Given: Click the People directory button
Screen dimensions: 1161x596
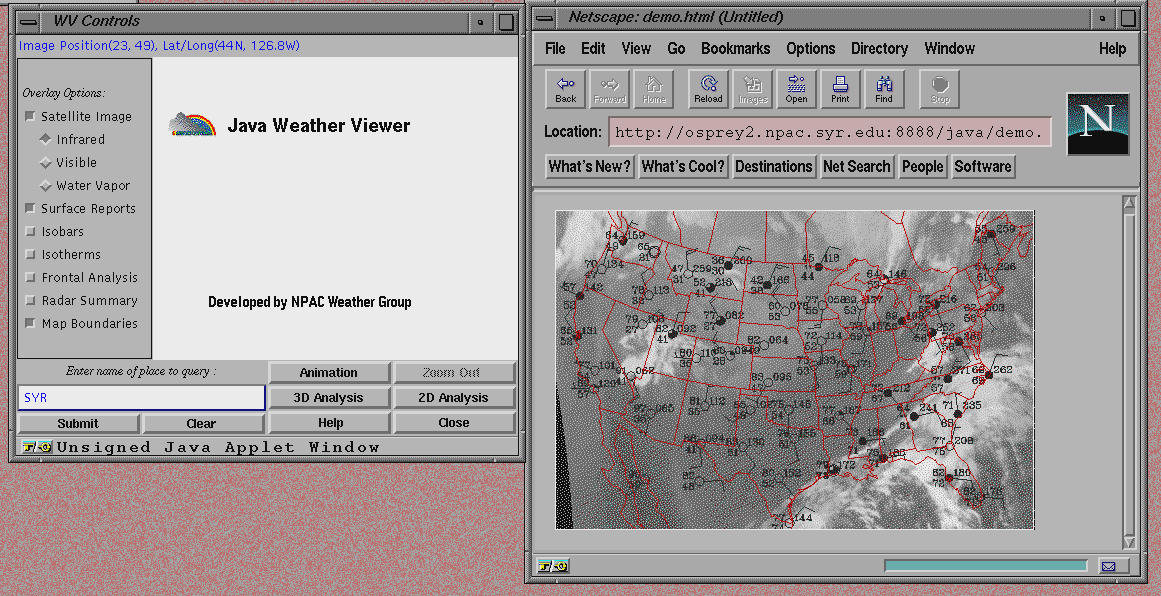Looking at the screenshot, I should coord(923,167).
